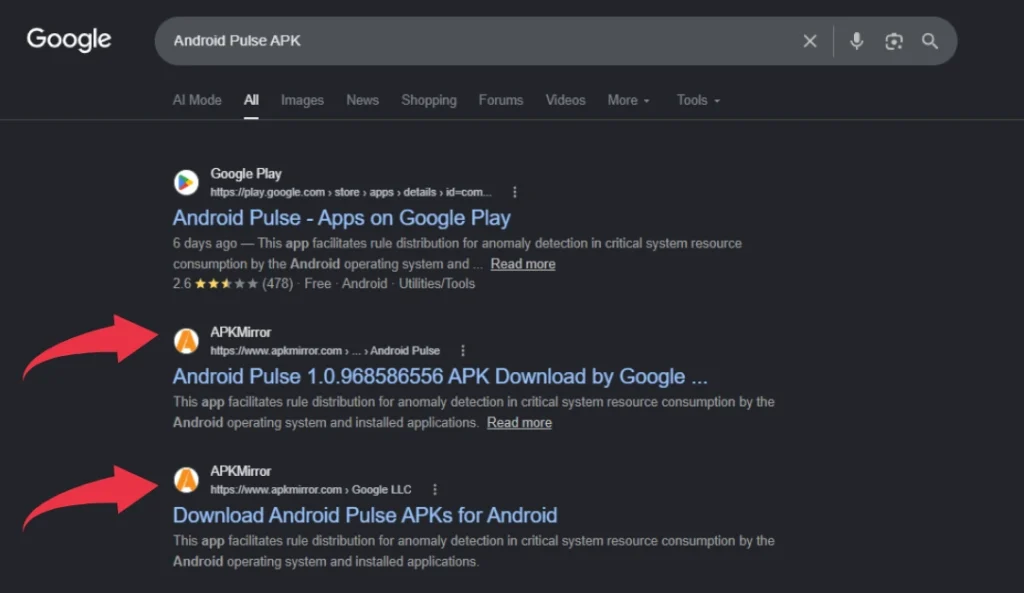1024x593 pixels.
Task: Click APKMirror site name above the 1.0.968586556 result
Action: pos(240,332)
